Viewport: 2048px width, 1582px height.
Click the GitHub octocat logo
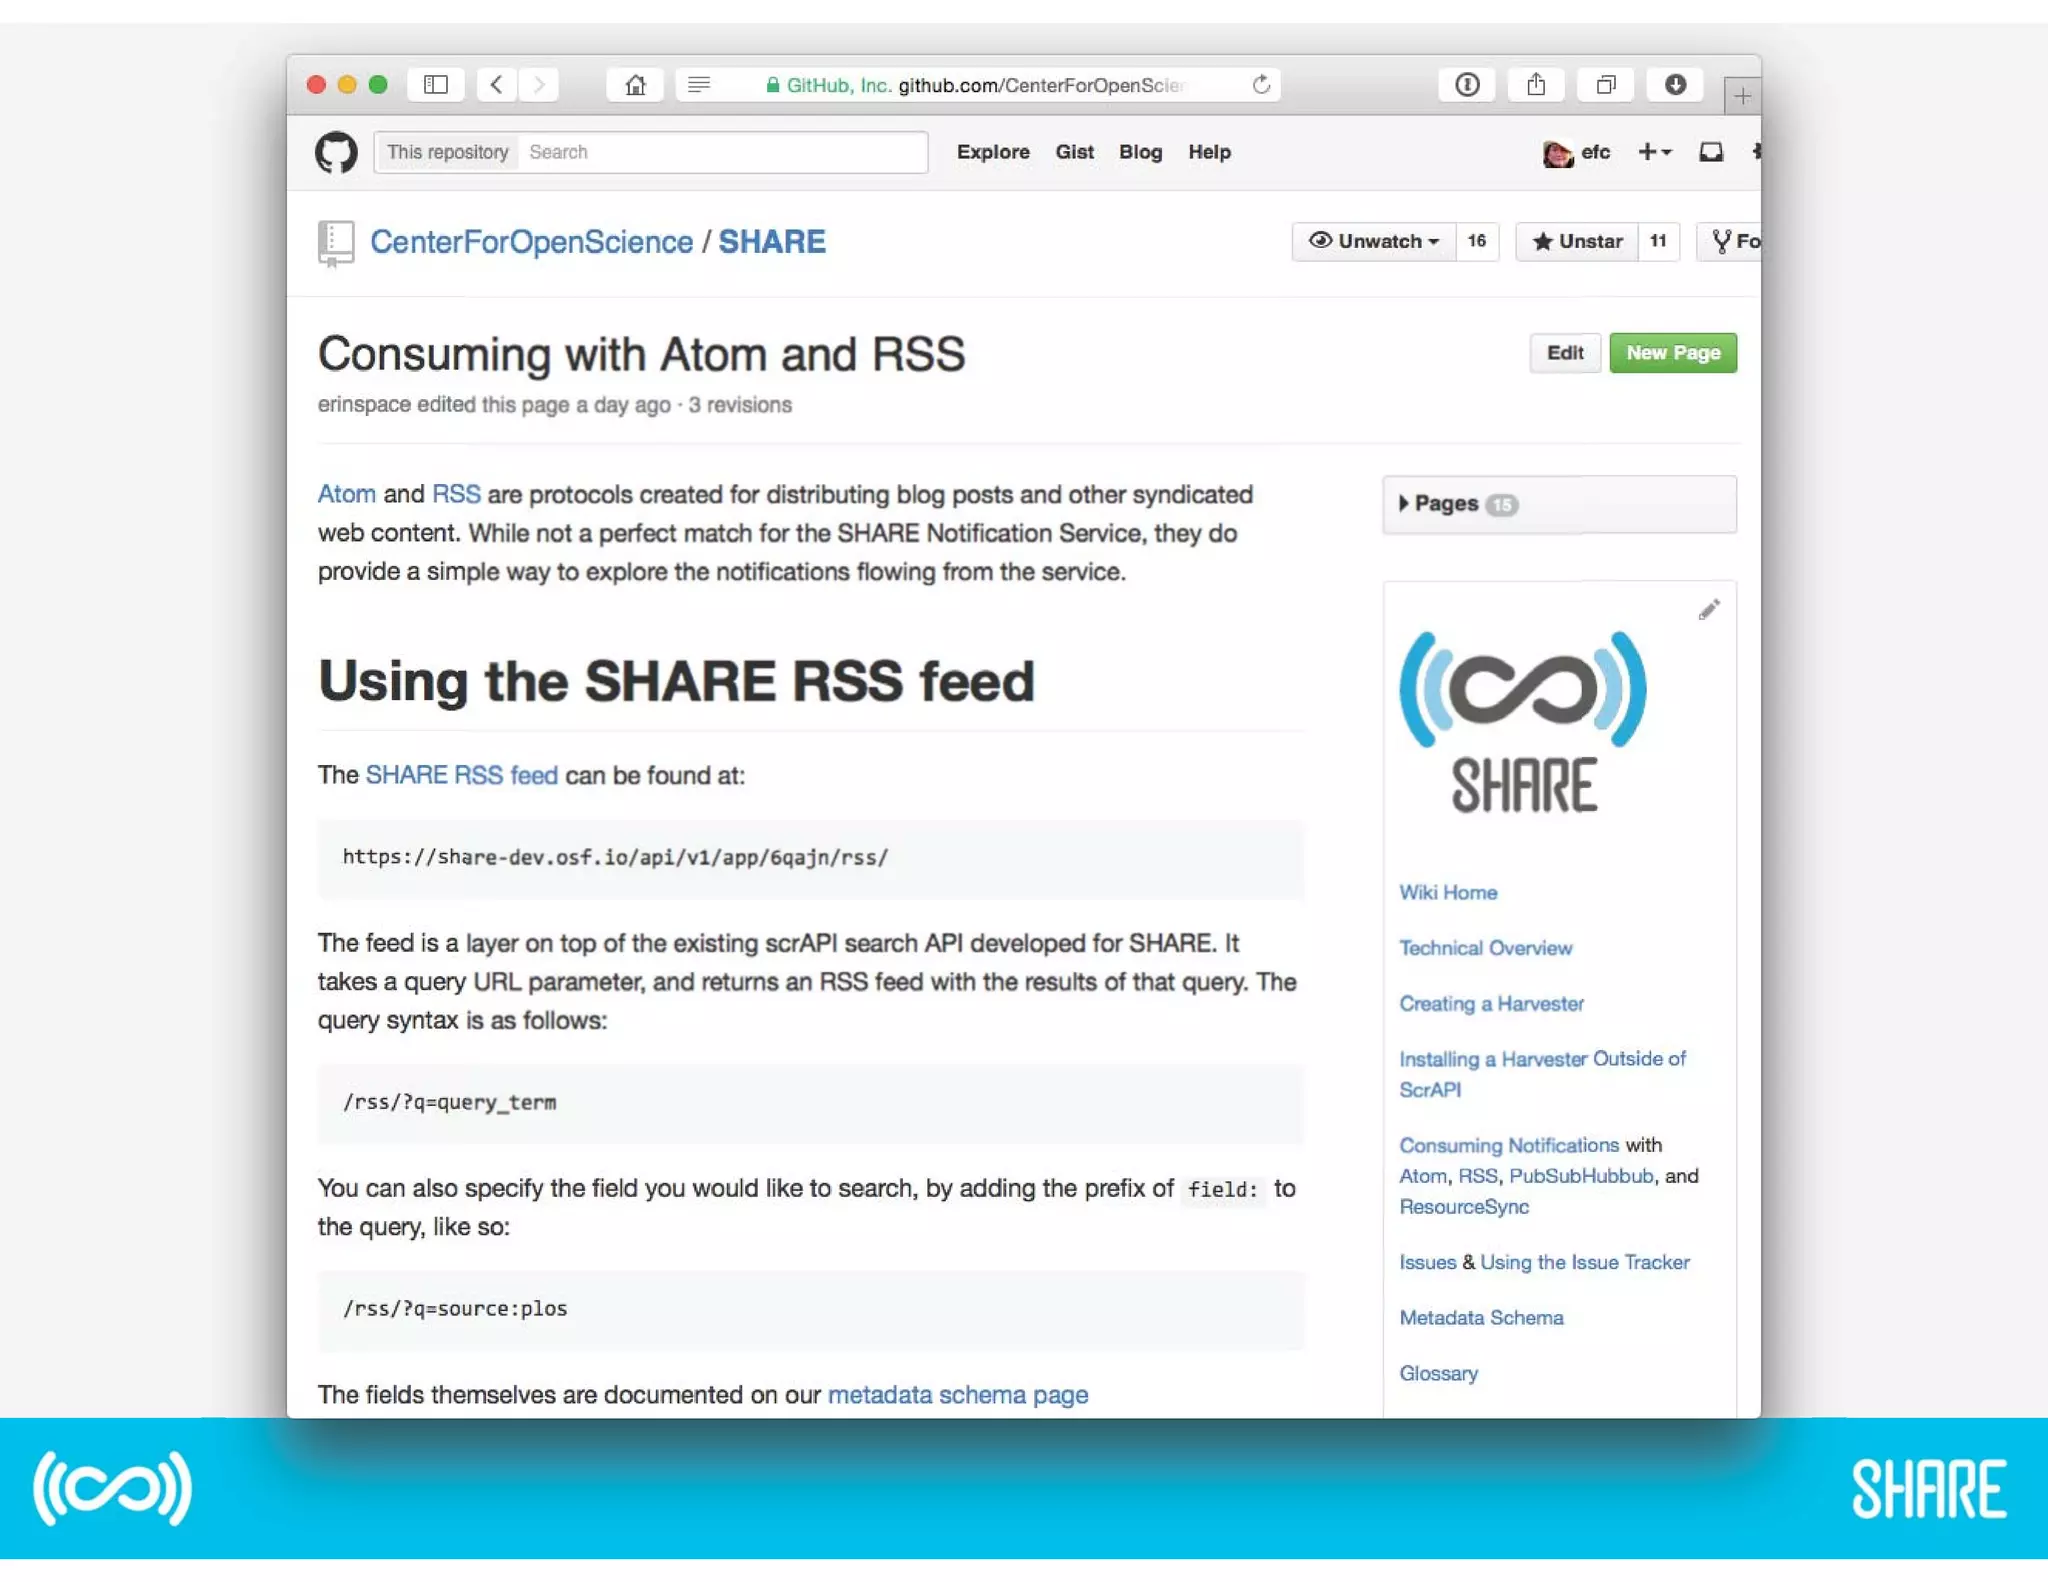(336, 152)
